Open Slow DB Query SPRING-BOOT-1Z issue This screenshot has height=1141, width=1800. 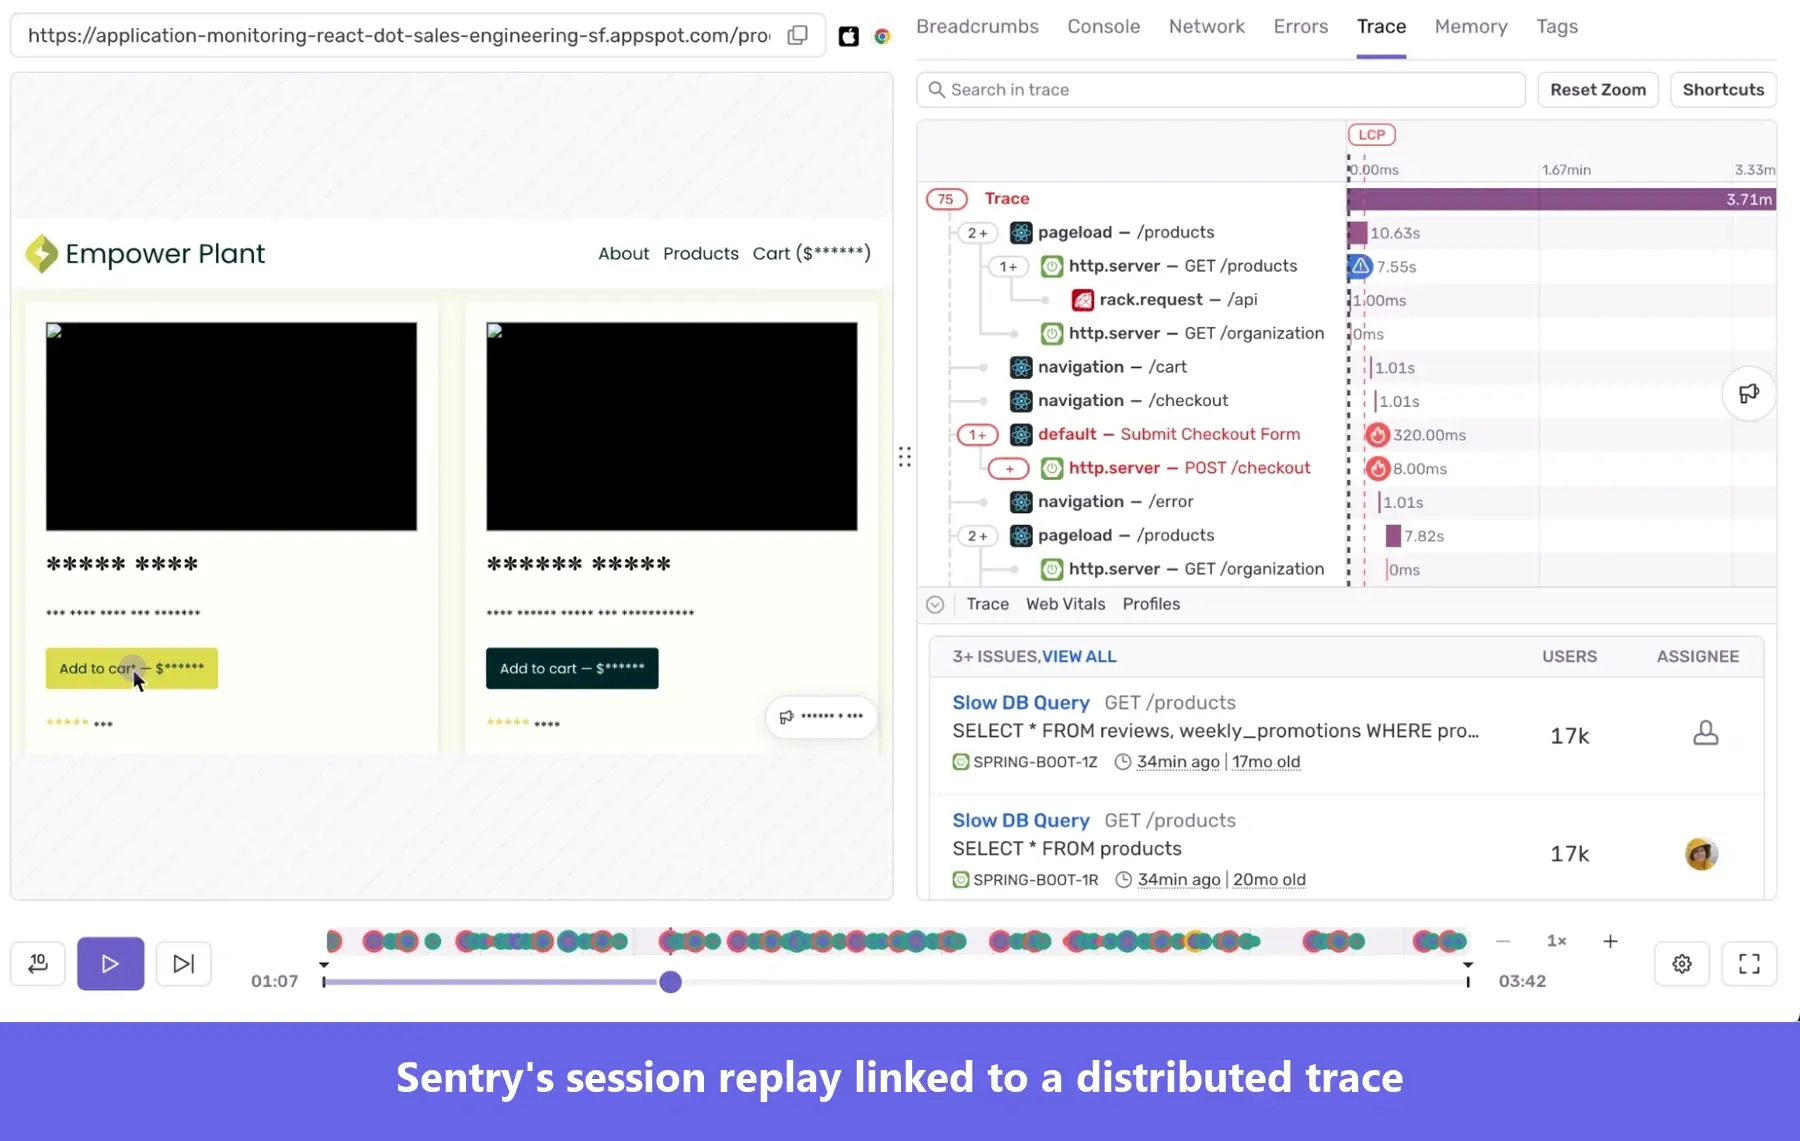(x=1020, y=703)
